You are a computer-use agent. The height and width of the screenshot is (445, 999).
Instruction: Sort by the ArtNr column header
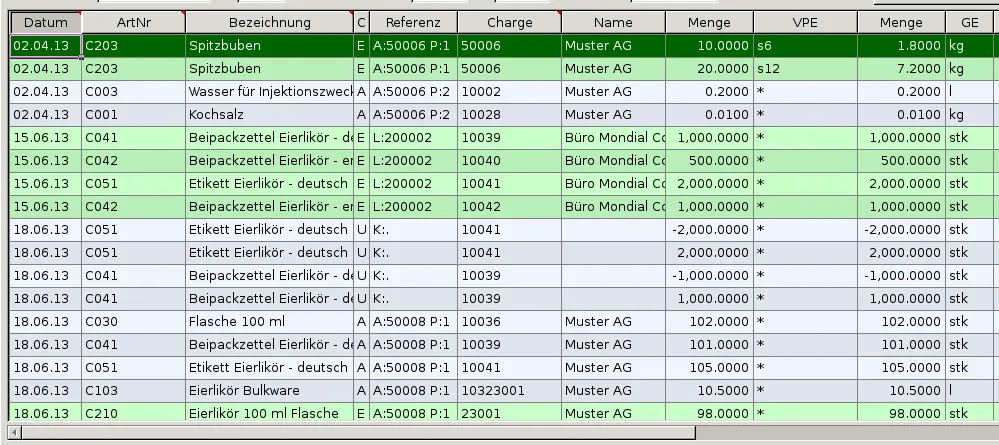click(134, 23)
